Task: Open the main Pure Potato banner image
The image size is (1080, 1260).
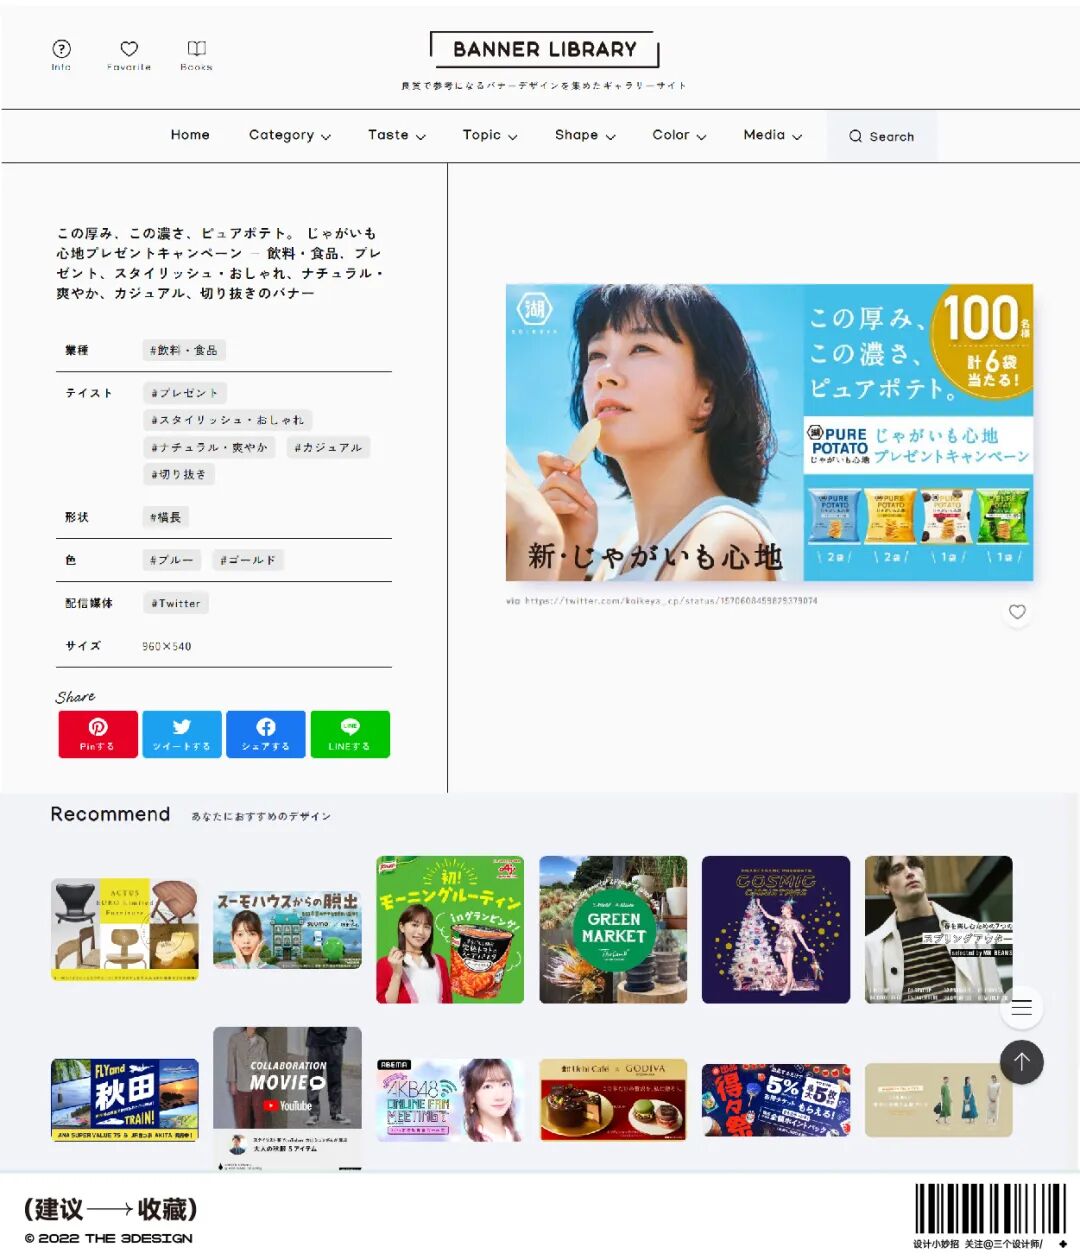Action: [x=769, y=433]
